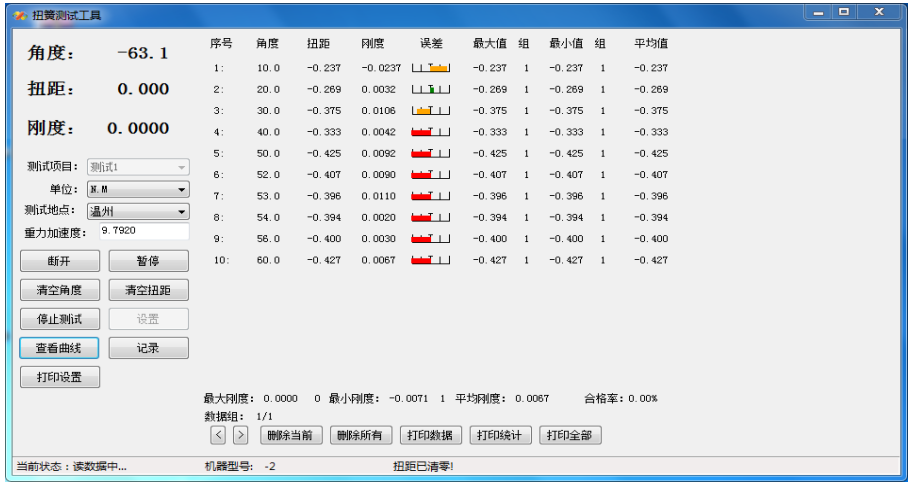Stop testing via 停止测试 button
The height and width of the screenshot is (486, 914).
59,319
